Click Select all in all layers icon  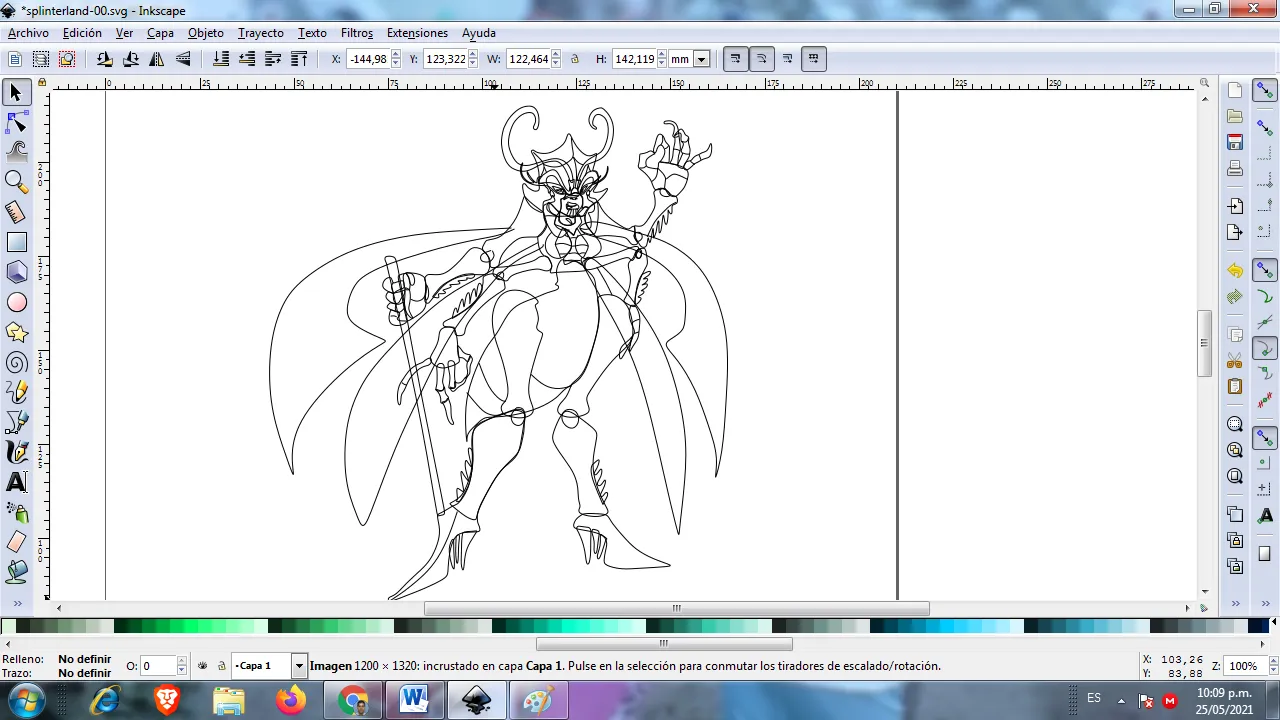(41, 59)
